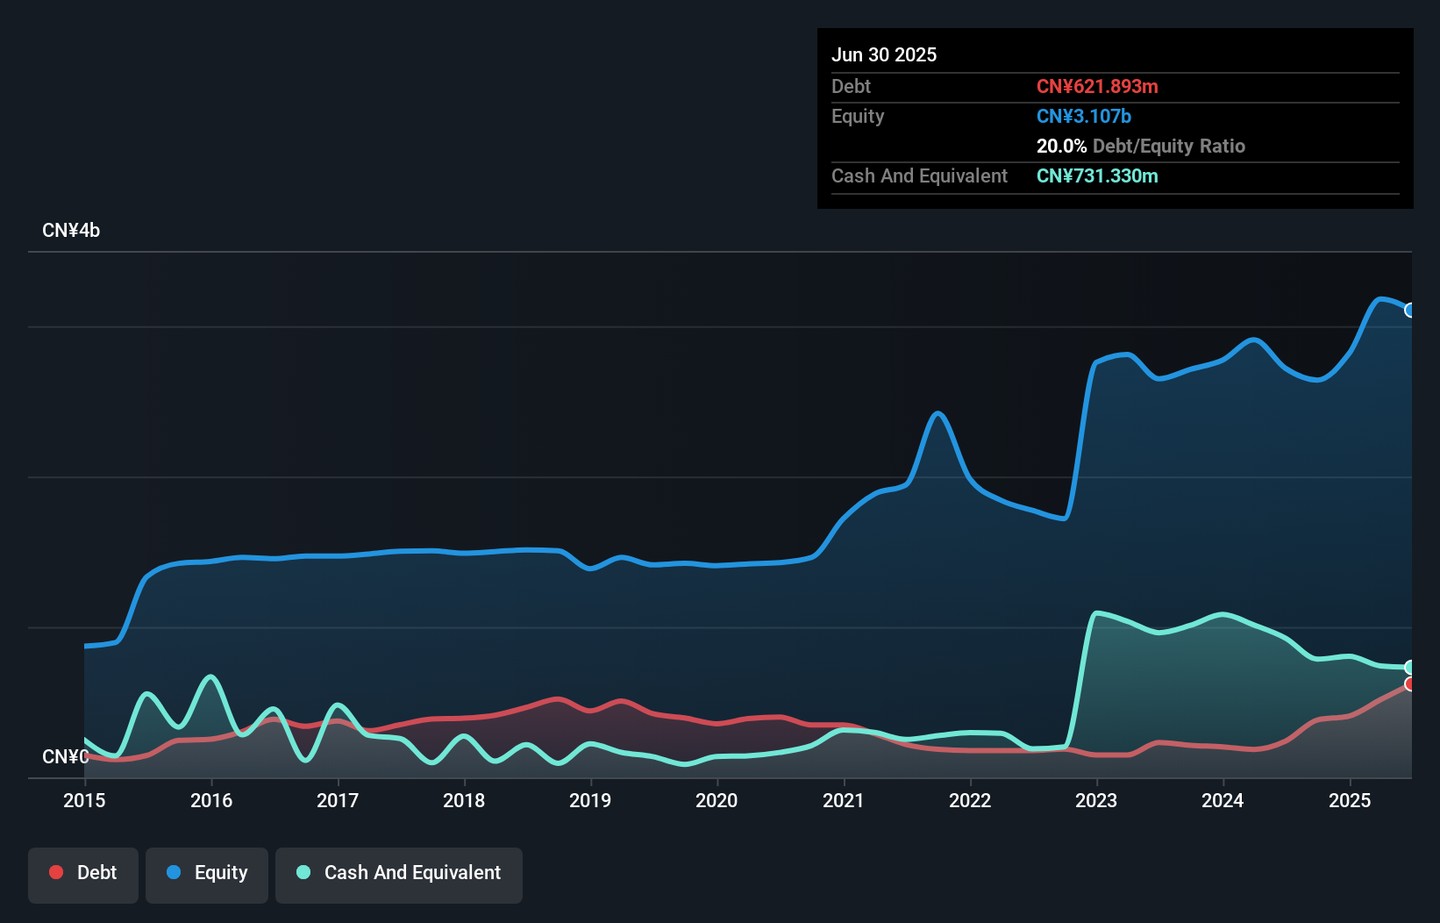
Task: Select the 2015 x-axis label
Action: (84, 800)
